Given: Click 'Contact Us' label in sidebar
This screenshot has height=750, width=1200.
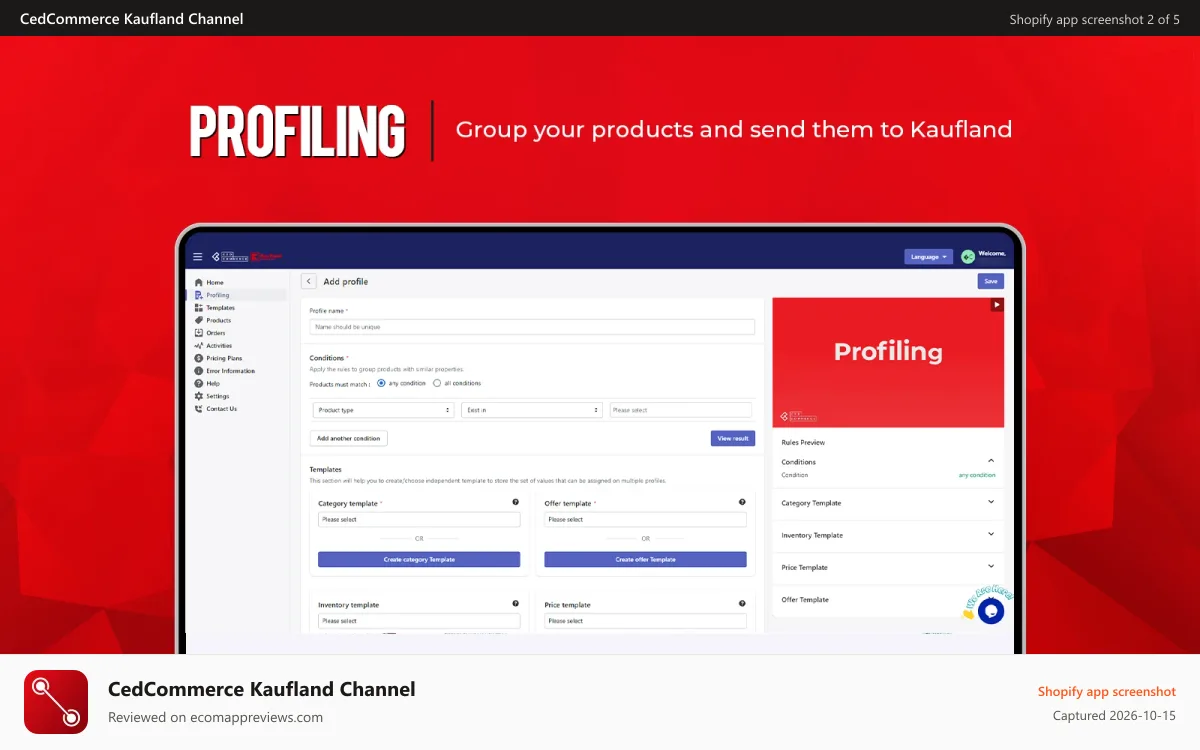Looking at the screenshot, I should tap(222, 409).
